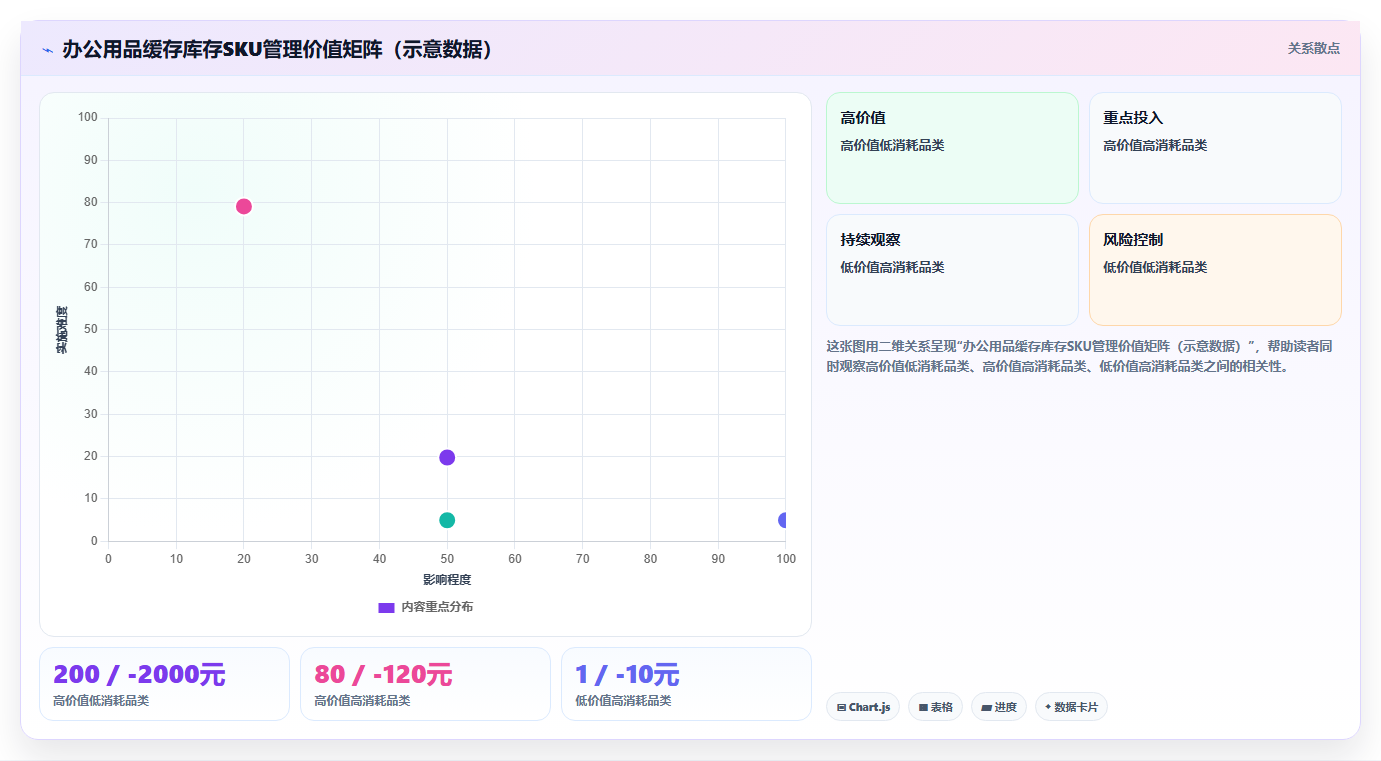Open the 持续观察 quadrant card
1381x761 pixels.
point(952,270)
